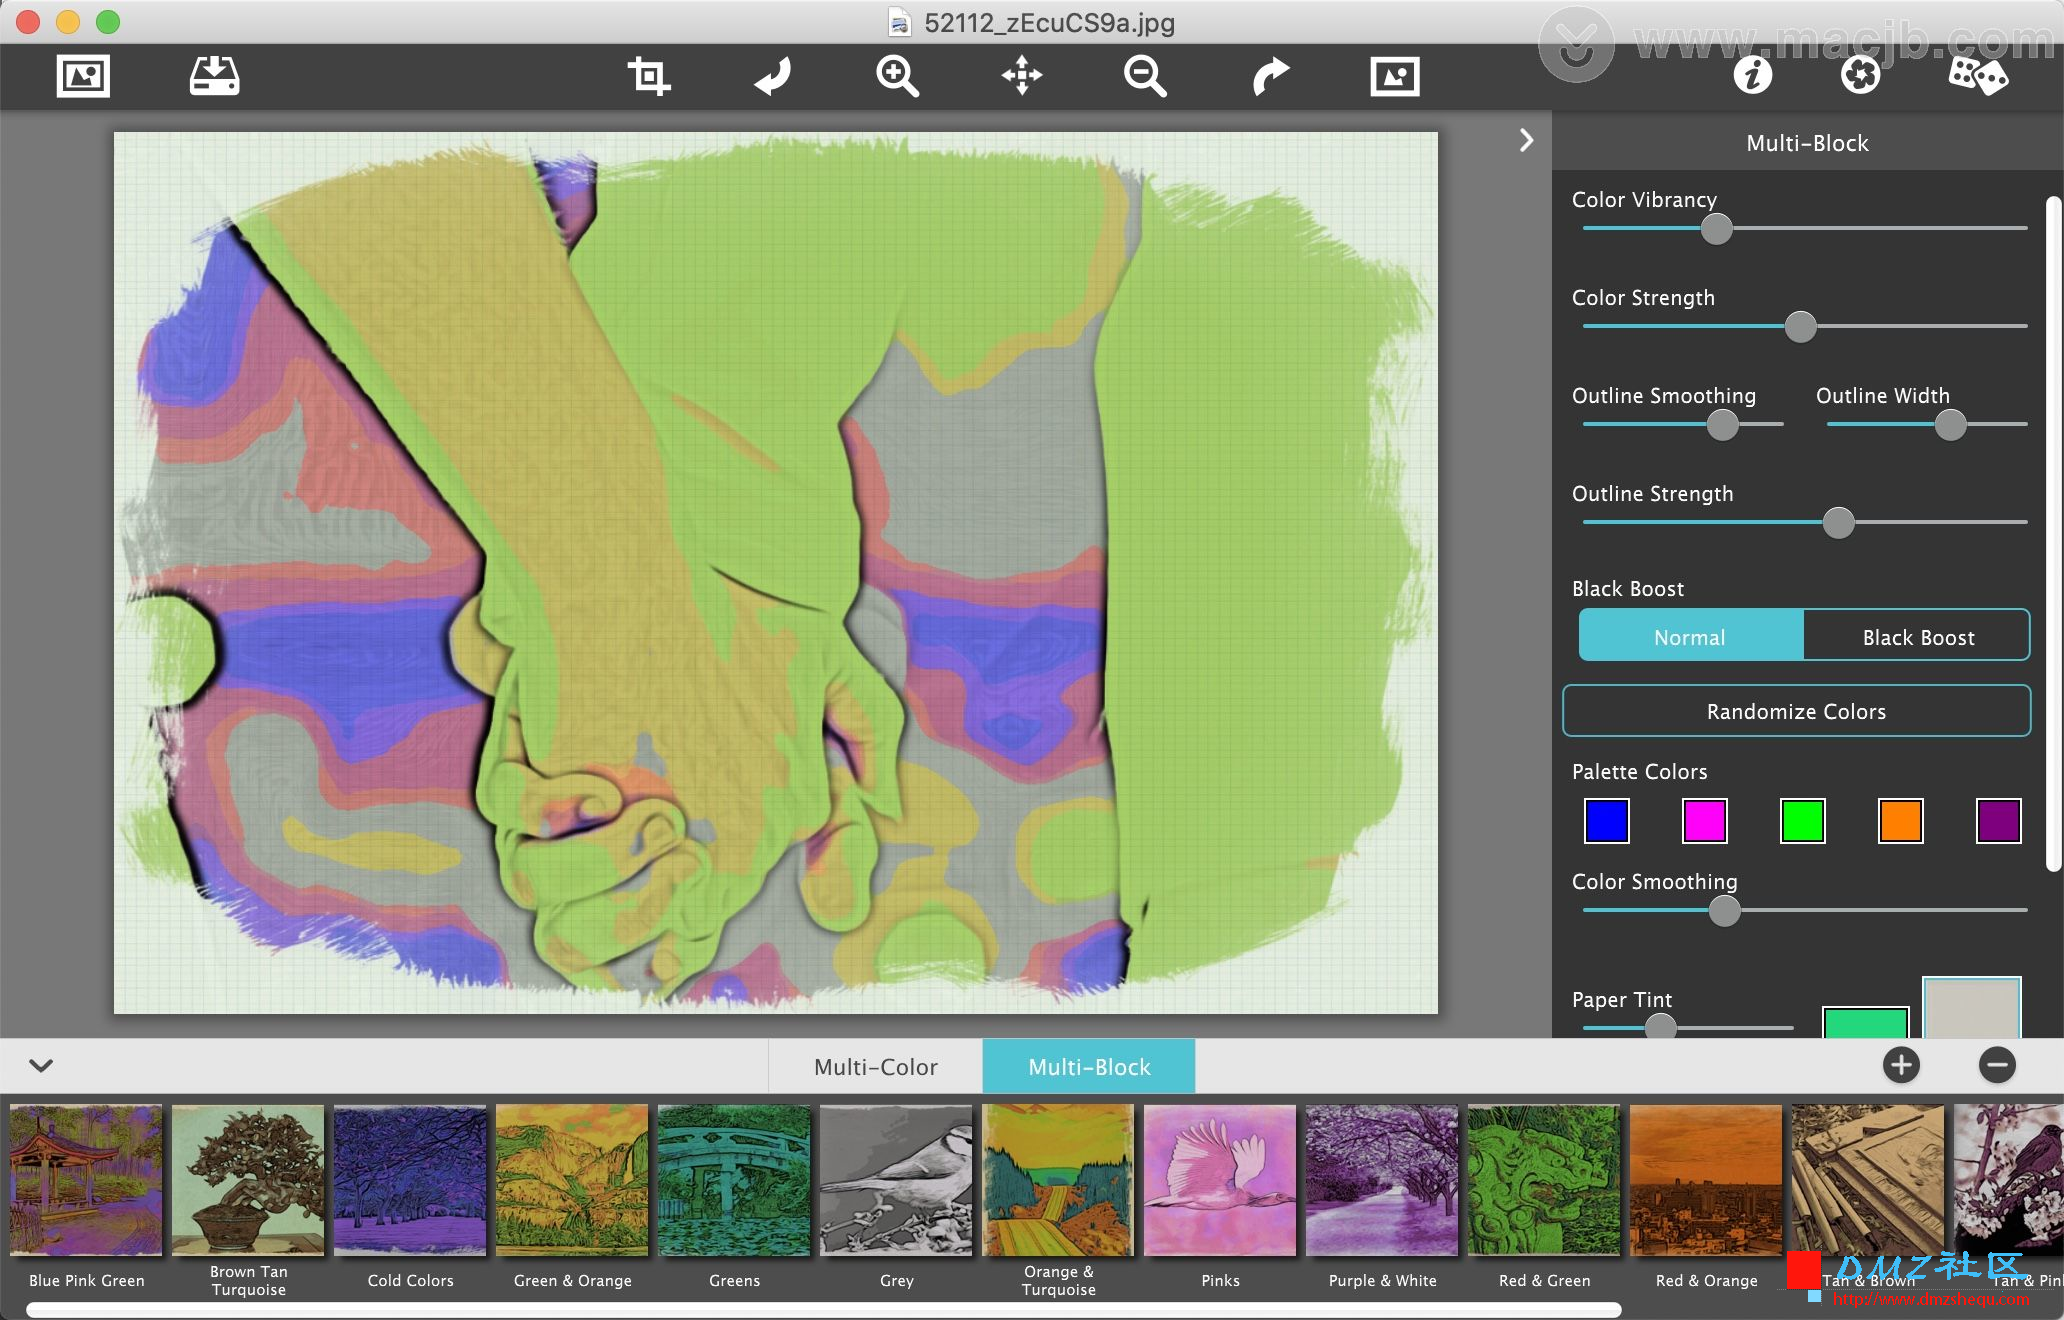This screenshot has height=1320, width=2064.
Task: Collapse the side panel chevron
Action: pos(1526,140)
